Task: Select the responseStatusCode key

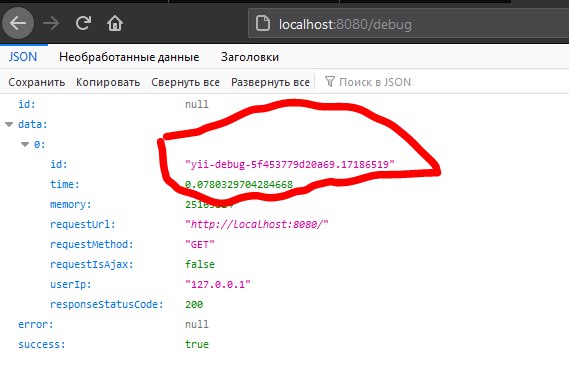Action: (107, 304)
